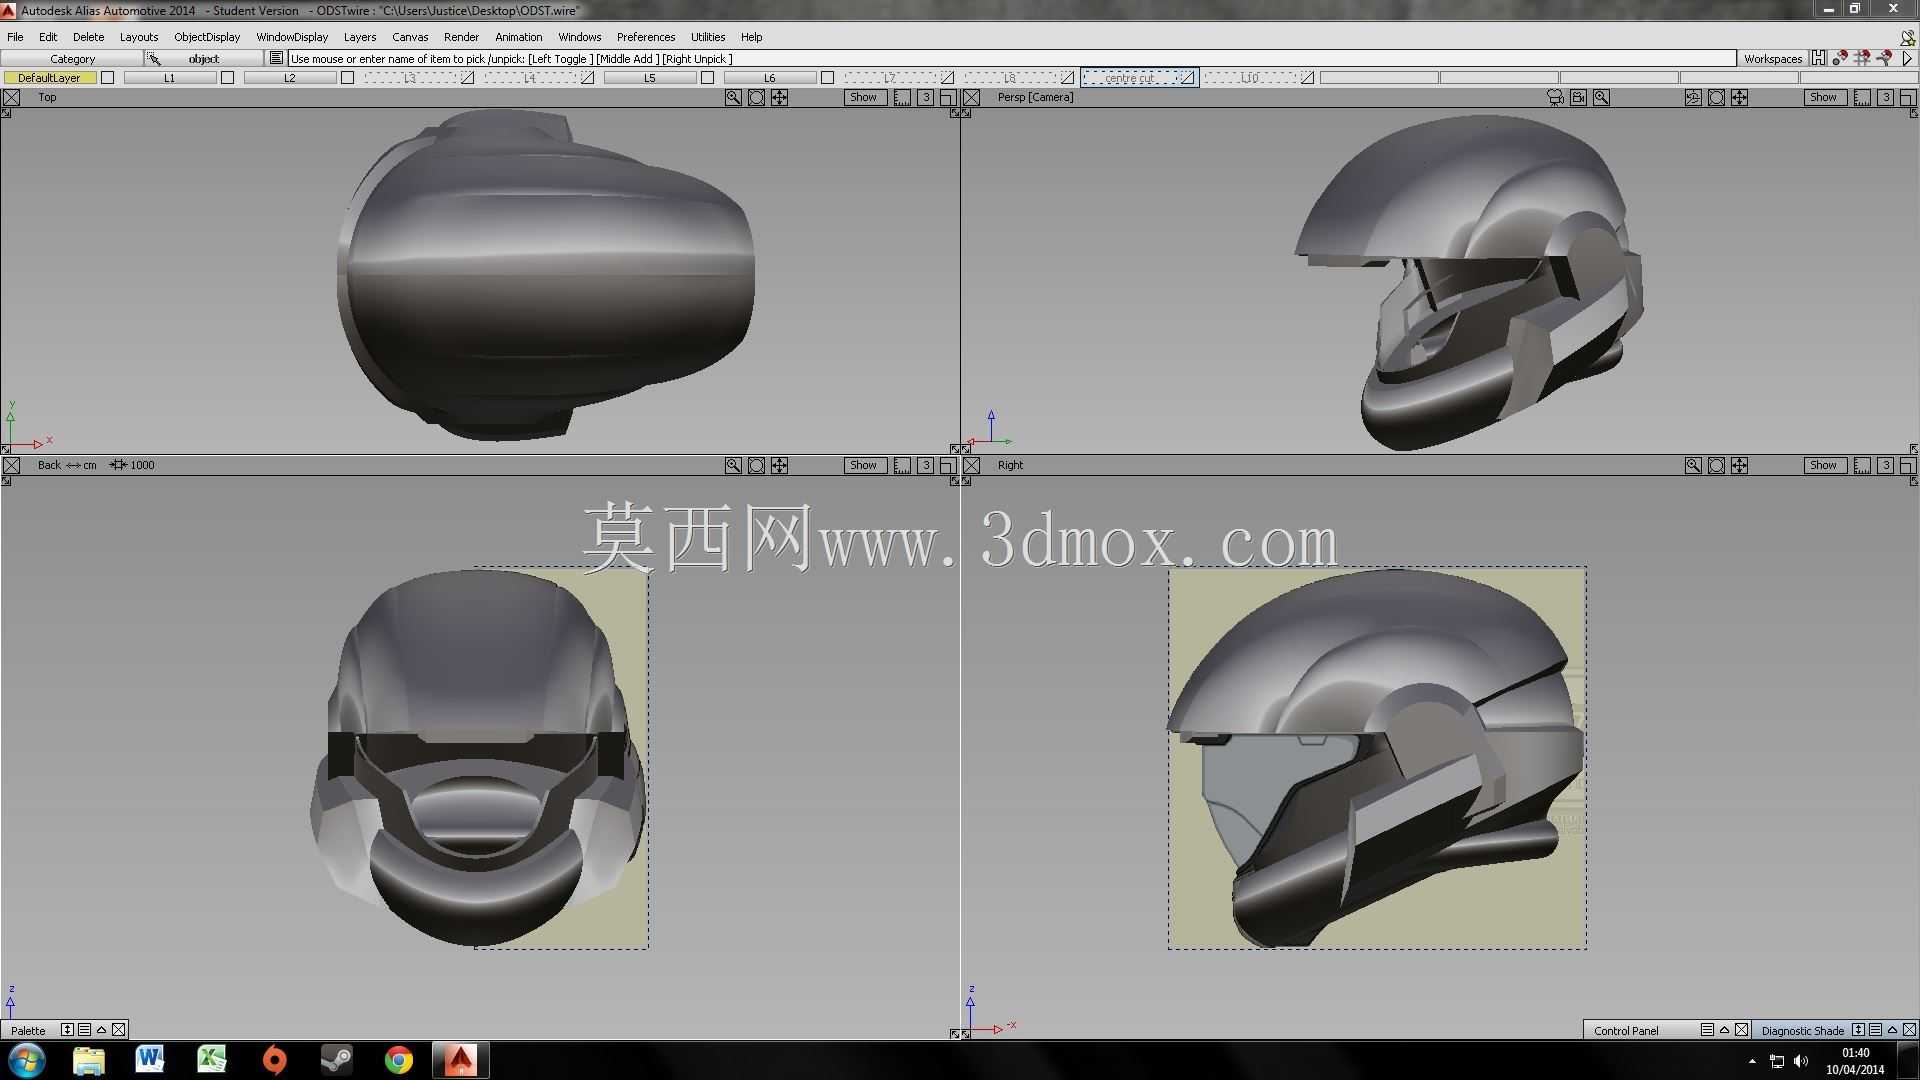This screenshot has width=1920, height=1080.
Task: Select layer L1
Action: 169,78
